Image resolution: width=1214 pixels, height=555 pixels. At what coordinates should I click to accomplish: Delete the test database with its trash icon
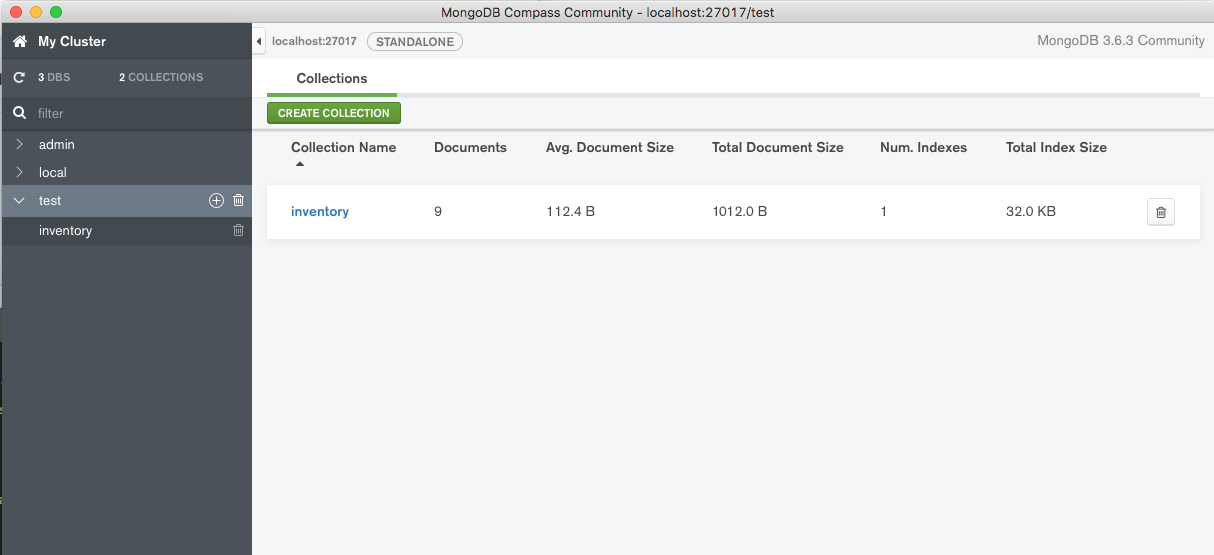[238, 200]
